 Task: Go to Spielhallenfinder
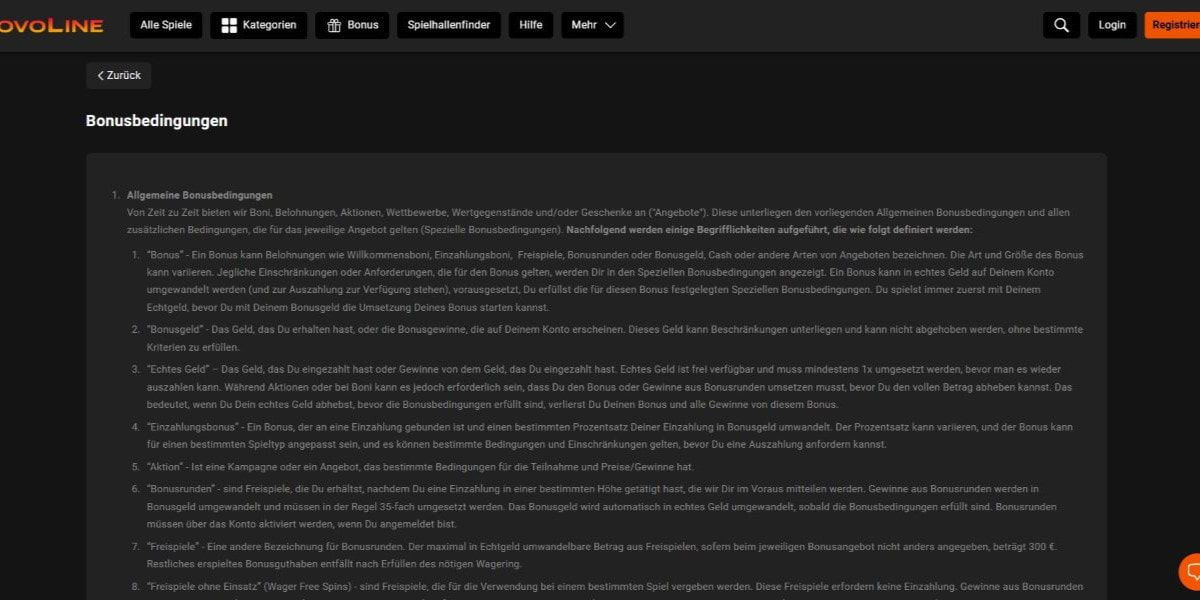pos(449,25)
